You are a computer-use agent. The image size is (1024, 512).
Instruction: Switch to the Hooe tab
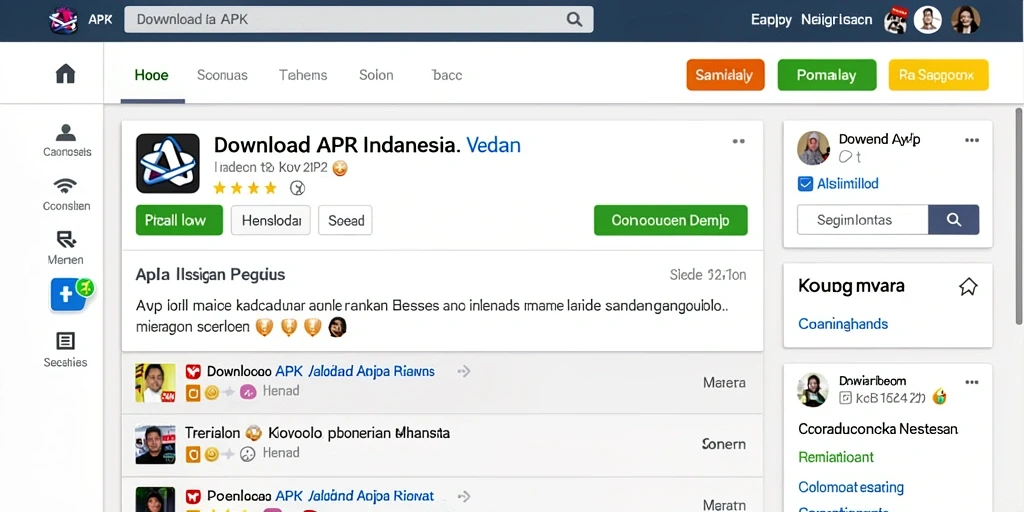click(152, 75)
